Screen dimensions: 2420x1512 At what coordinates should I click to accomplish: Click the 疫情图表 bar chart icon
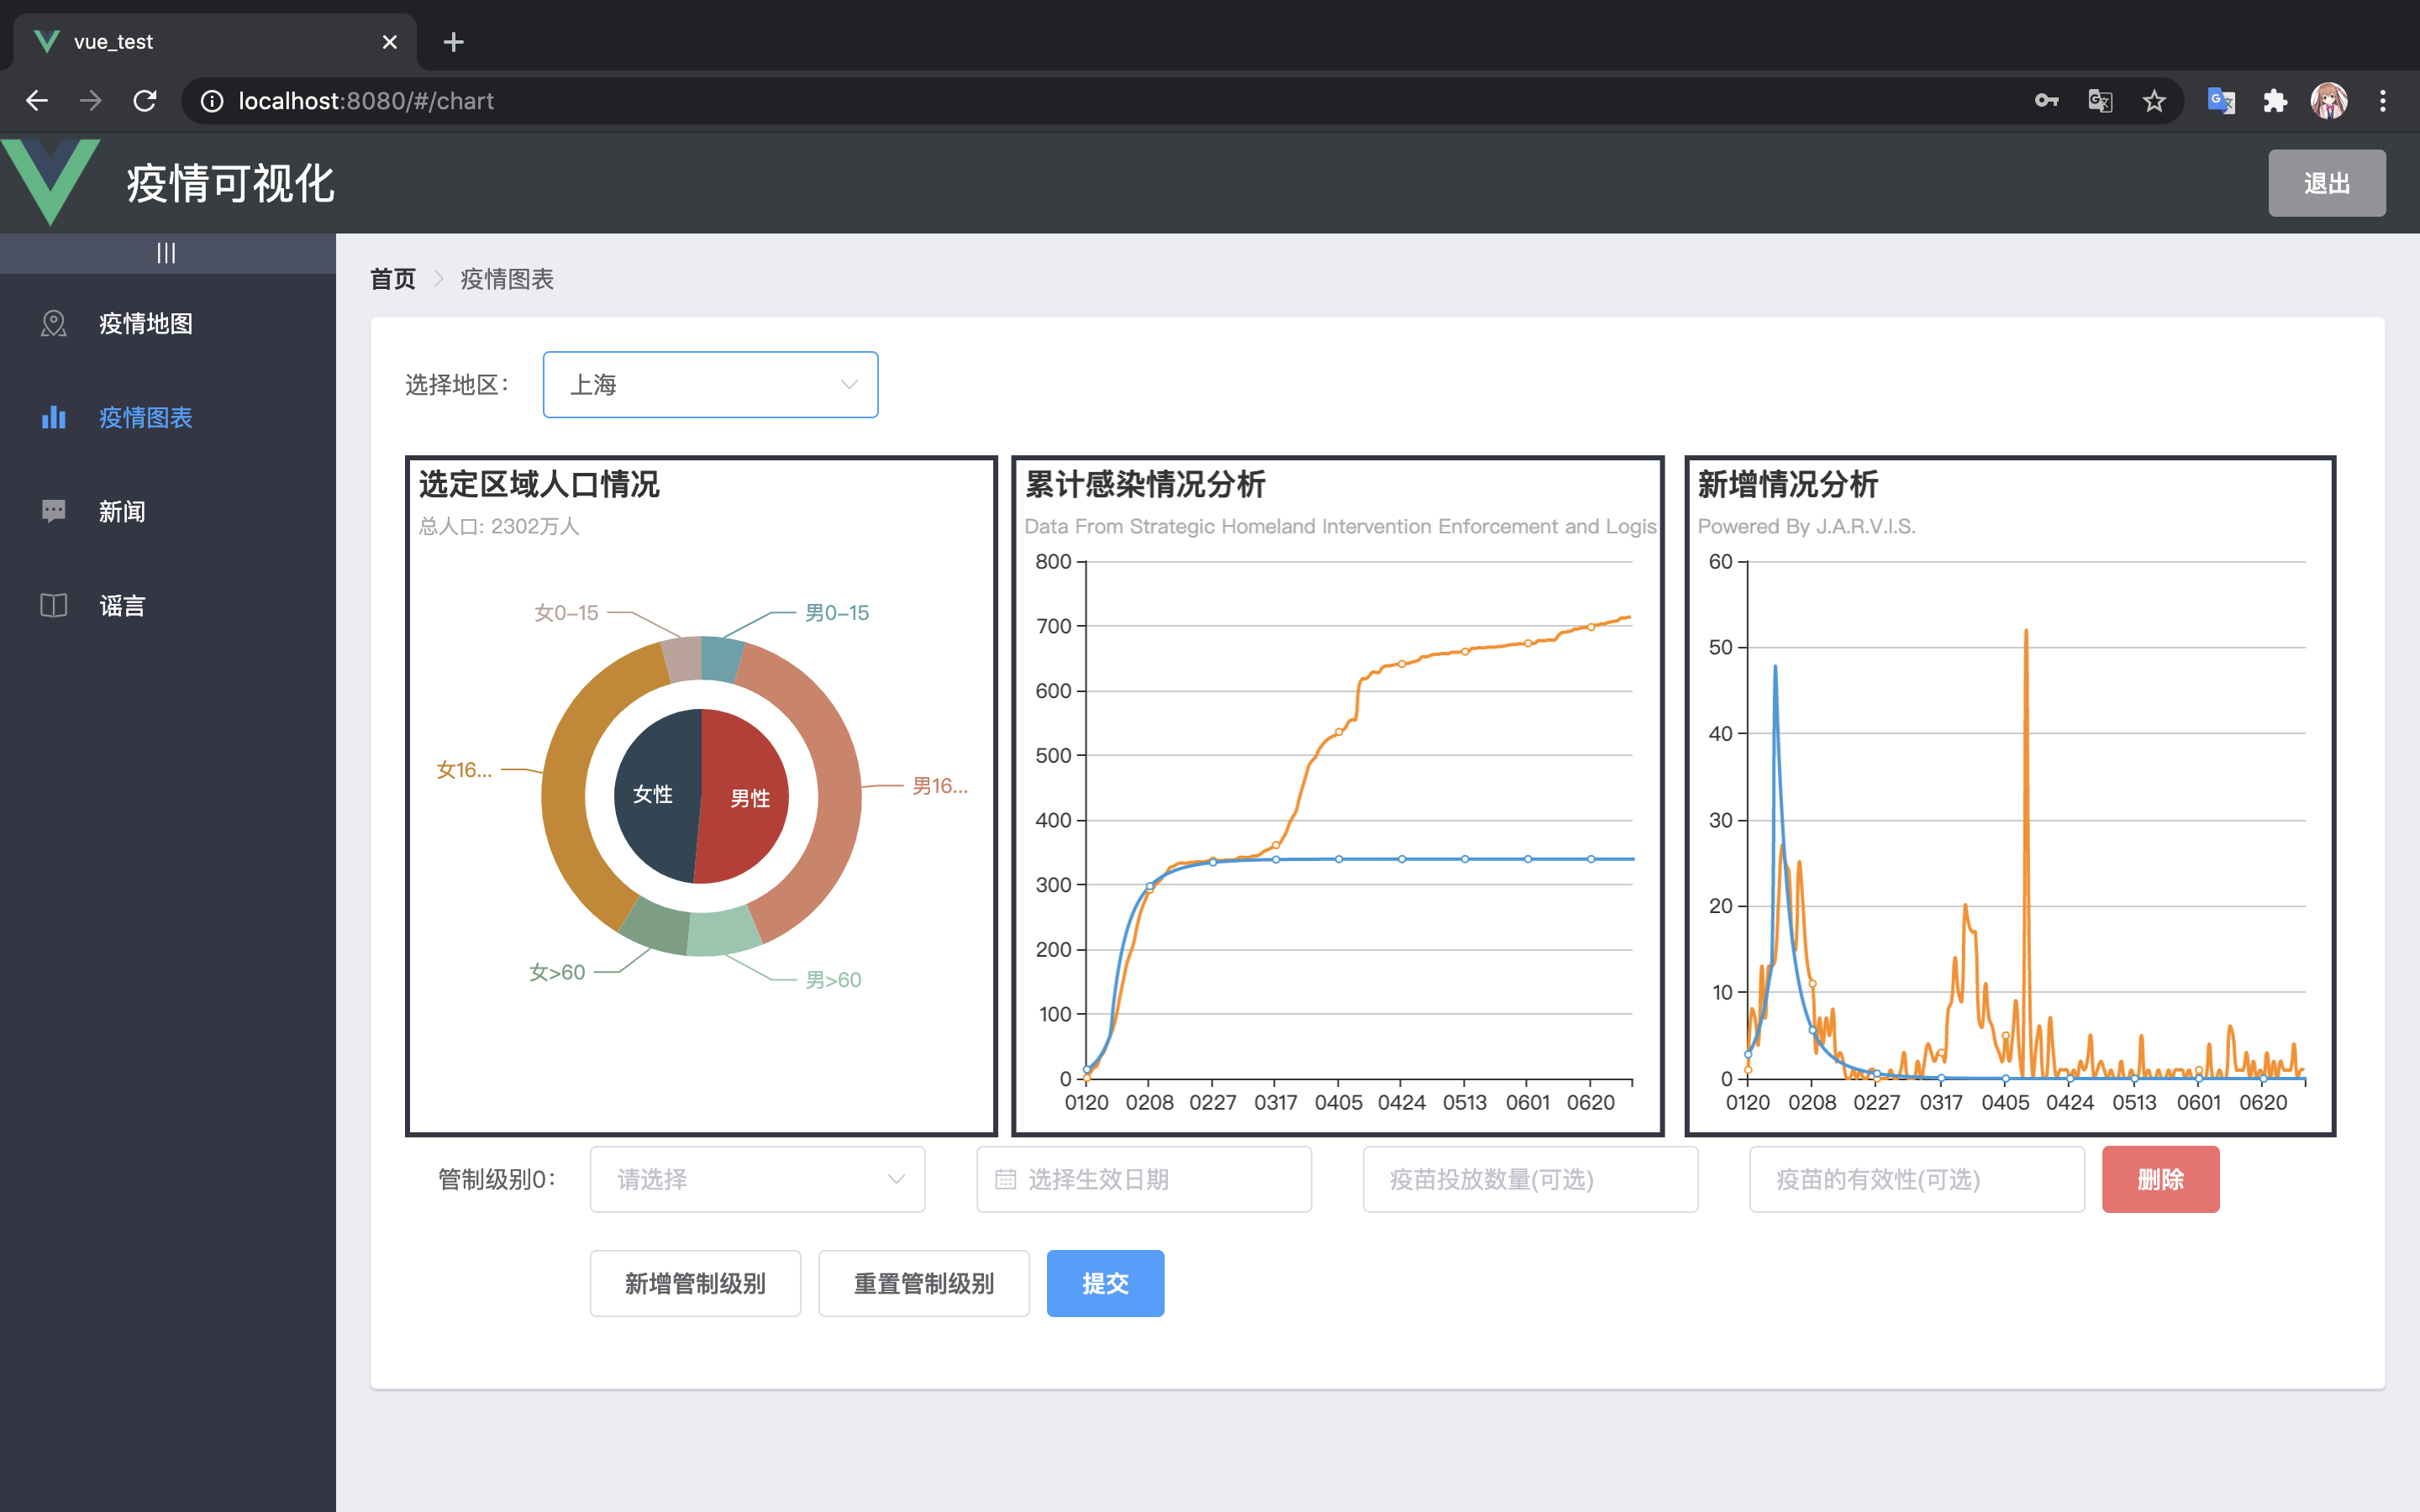tap(54, 417)
